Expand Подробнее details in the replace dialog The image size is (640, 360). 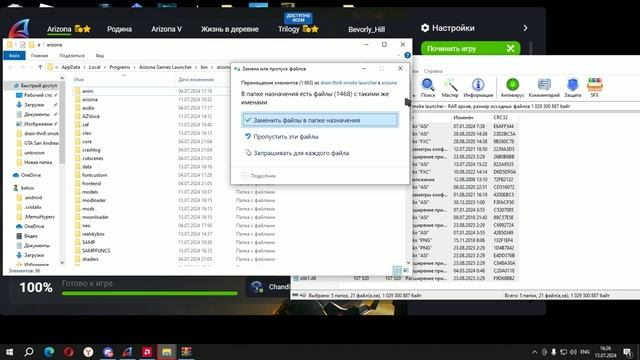pos(259,176)
